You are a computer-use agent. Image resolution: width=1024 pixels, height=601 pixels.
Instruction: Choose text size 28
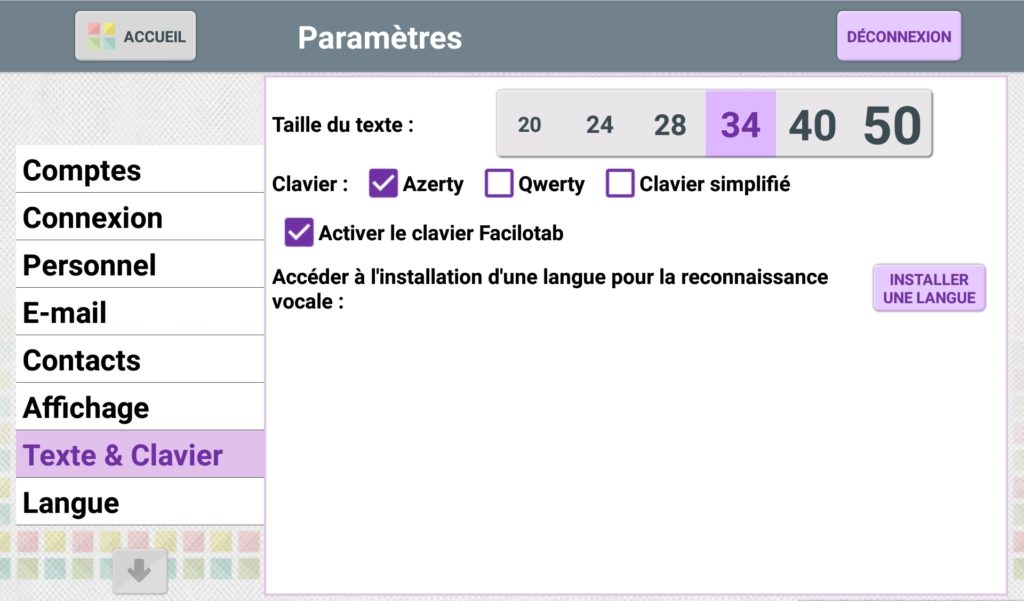pyautogui.click(x=670, y=125)
